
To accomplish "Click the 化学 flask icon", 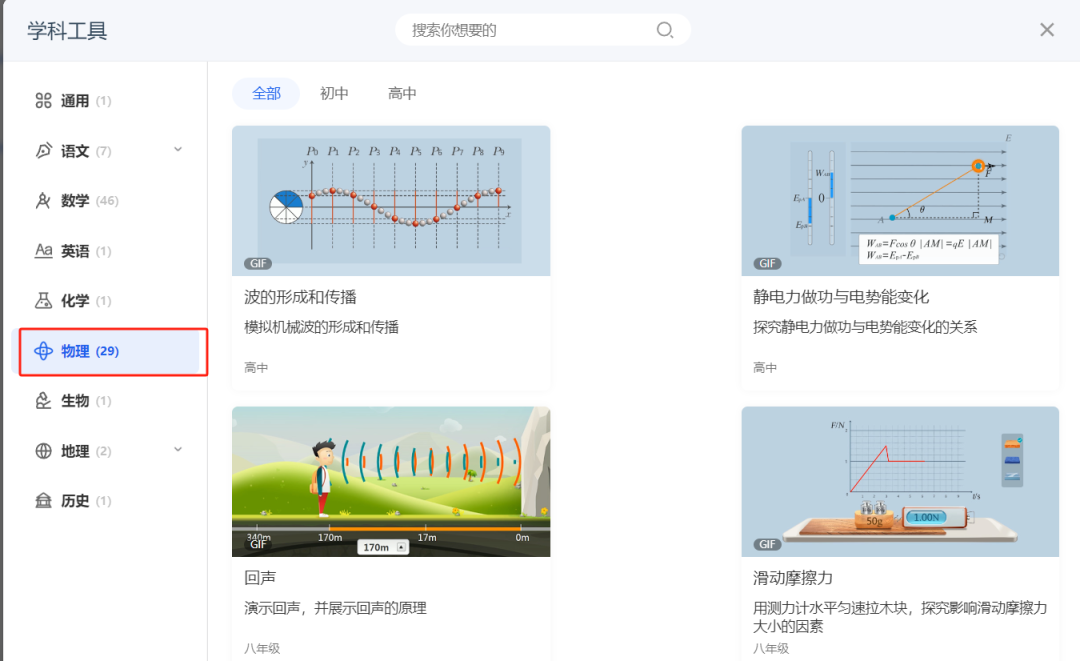I will [x=42, y=300].
